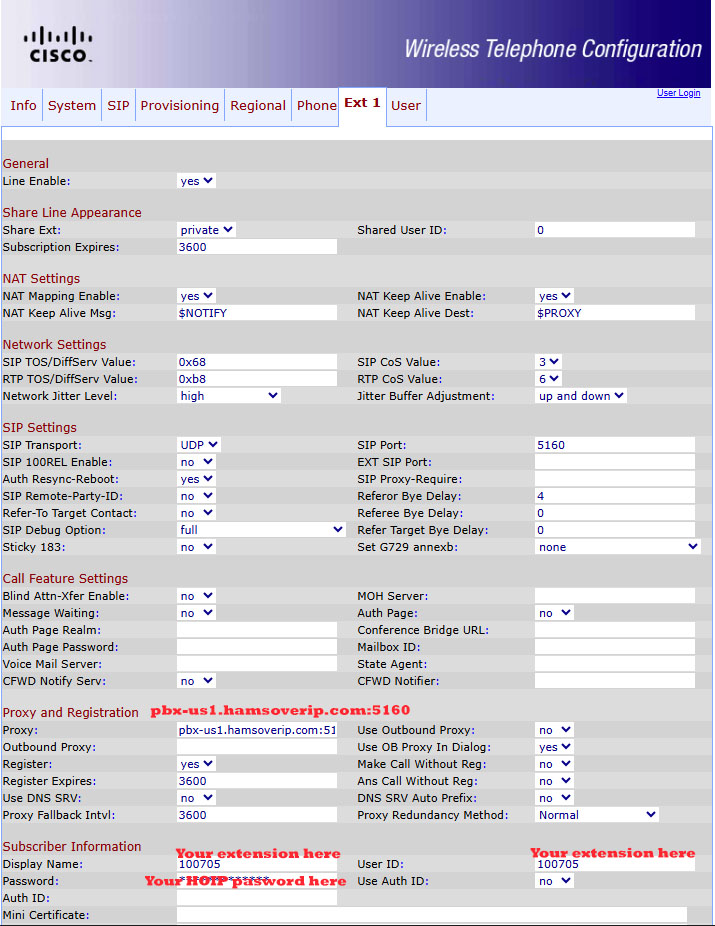Click the Proxy address field
Viewport: 715px width, 926px height.
[x=257, y=731]
